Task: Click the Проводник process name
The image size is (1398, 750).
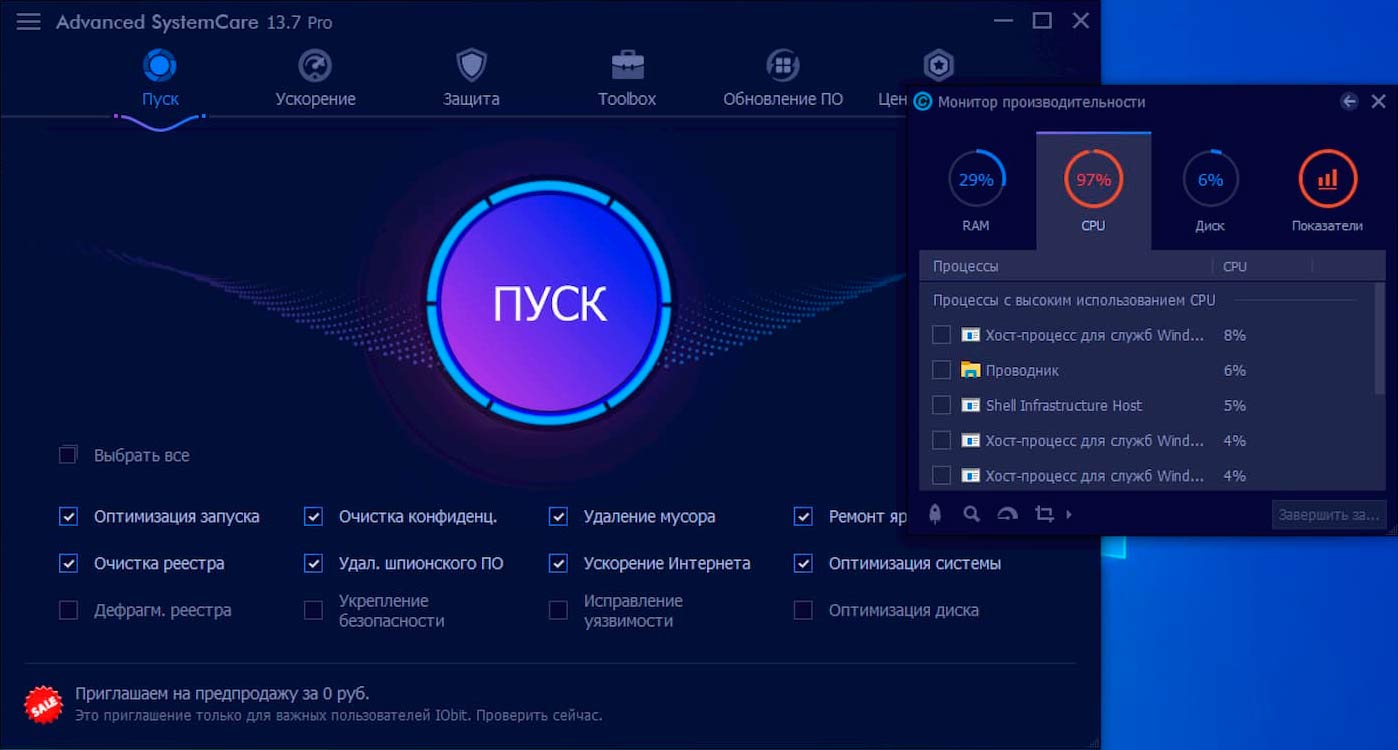Action: 1022,370
